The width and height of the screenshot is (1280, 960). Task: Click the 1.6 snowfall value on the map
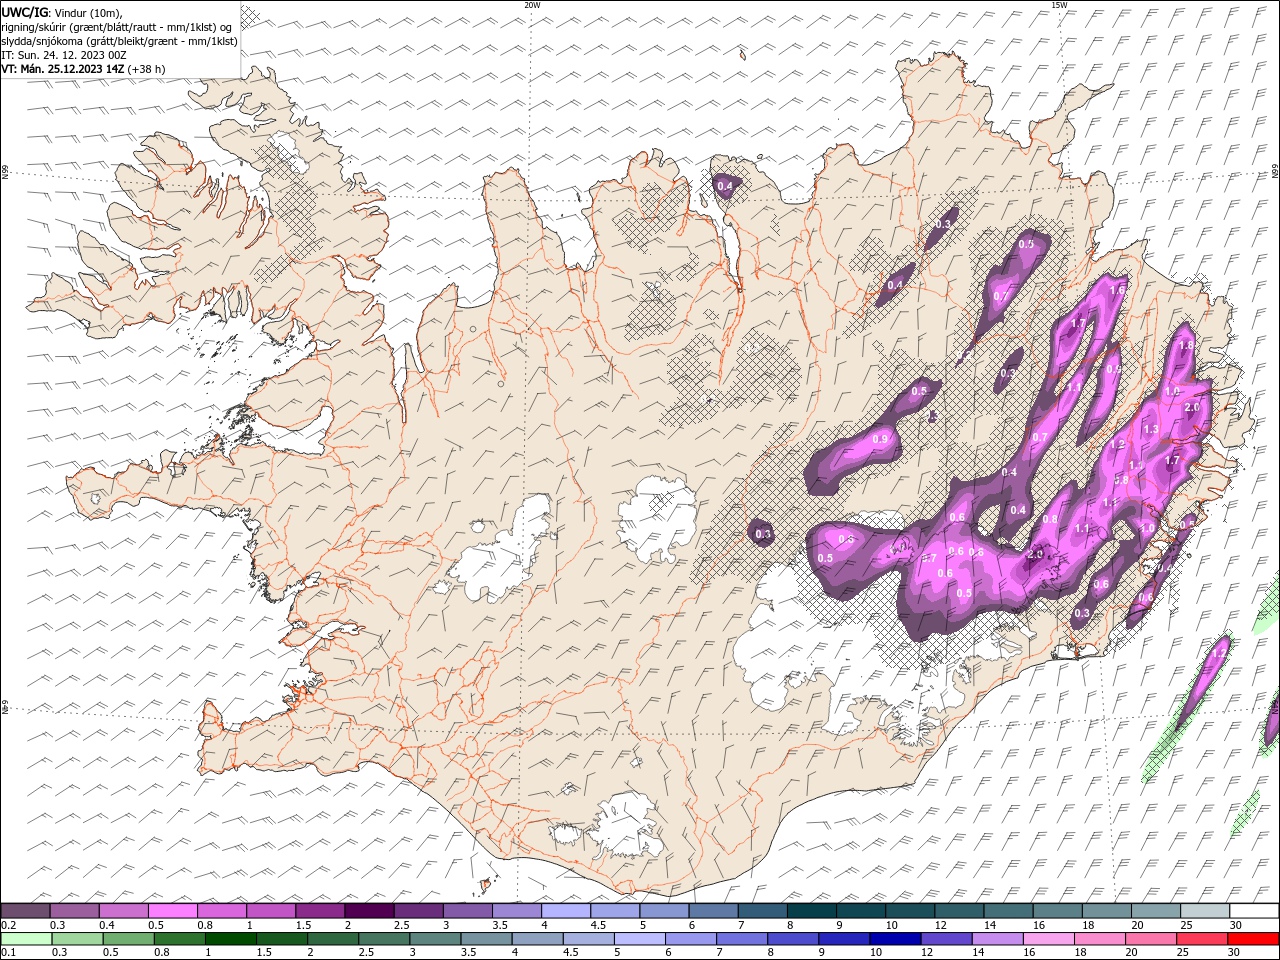(x=1118, y=290)
